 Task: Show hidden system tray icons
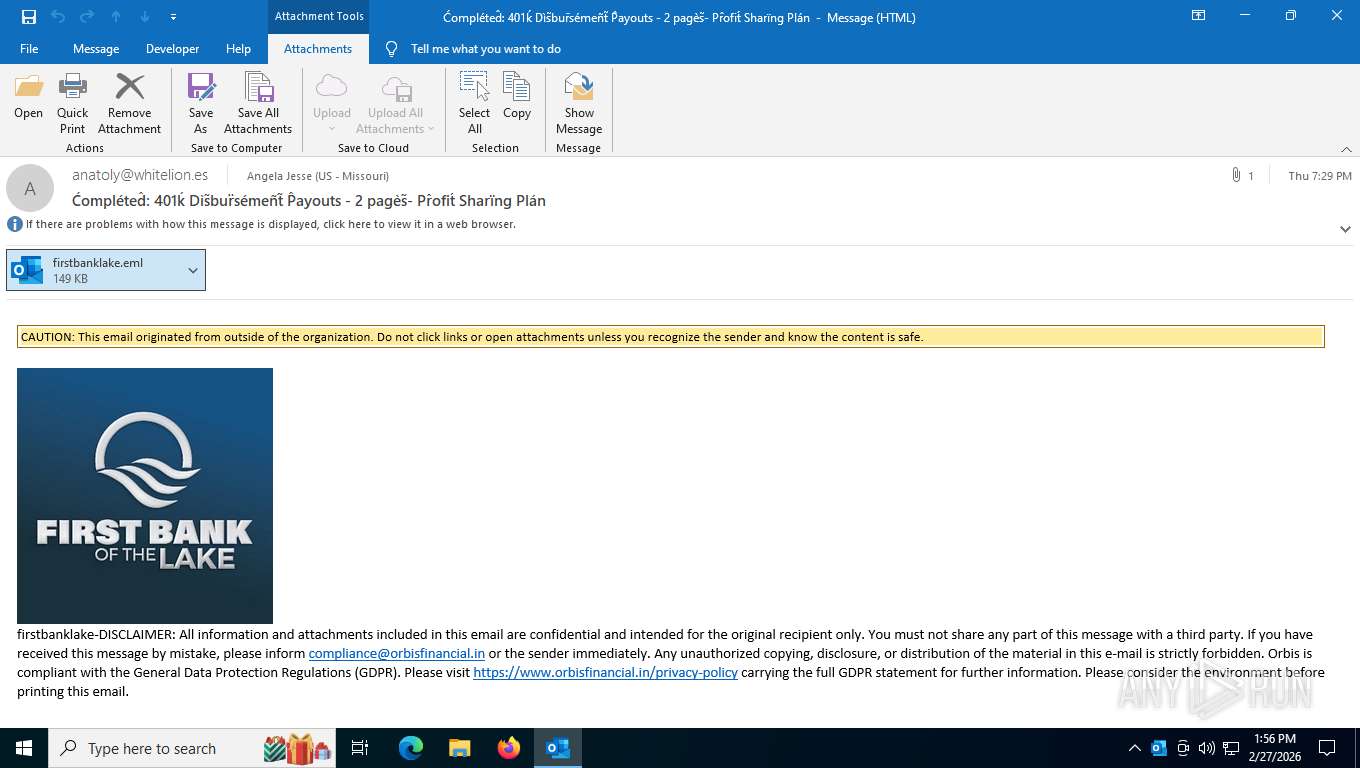(1134, 748)
